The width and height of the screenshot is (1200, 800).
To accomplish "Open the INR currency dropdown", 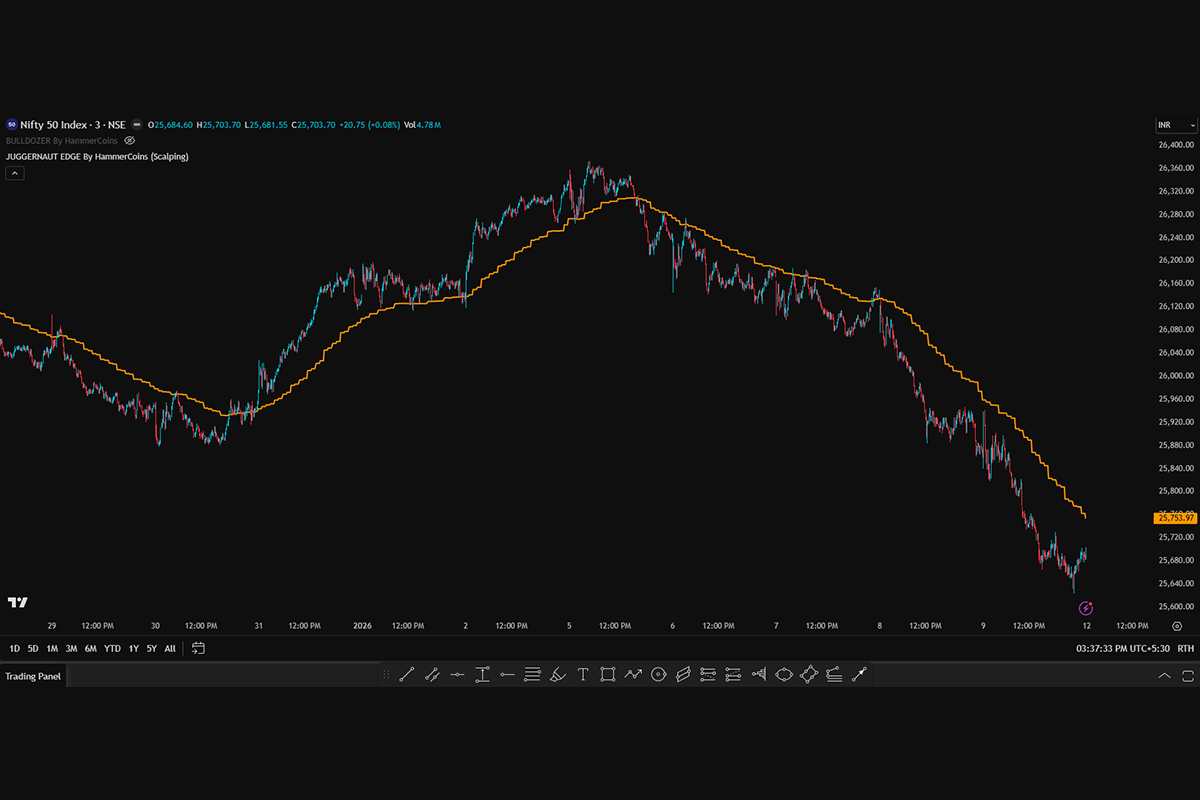I will (1176, 125).
